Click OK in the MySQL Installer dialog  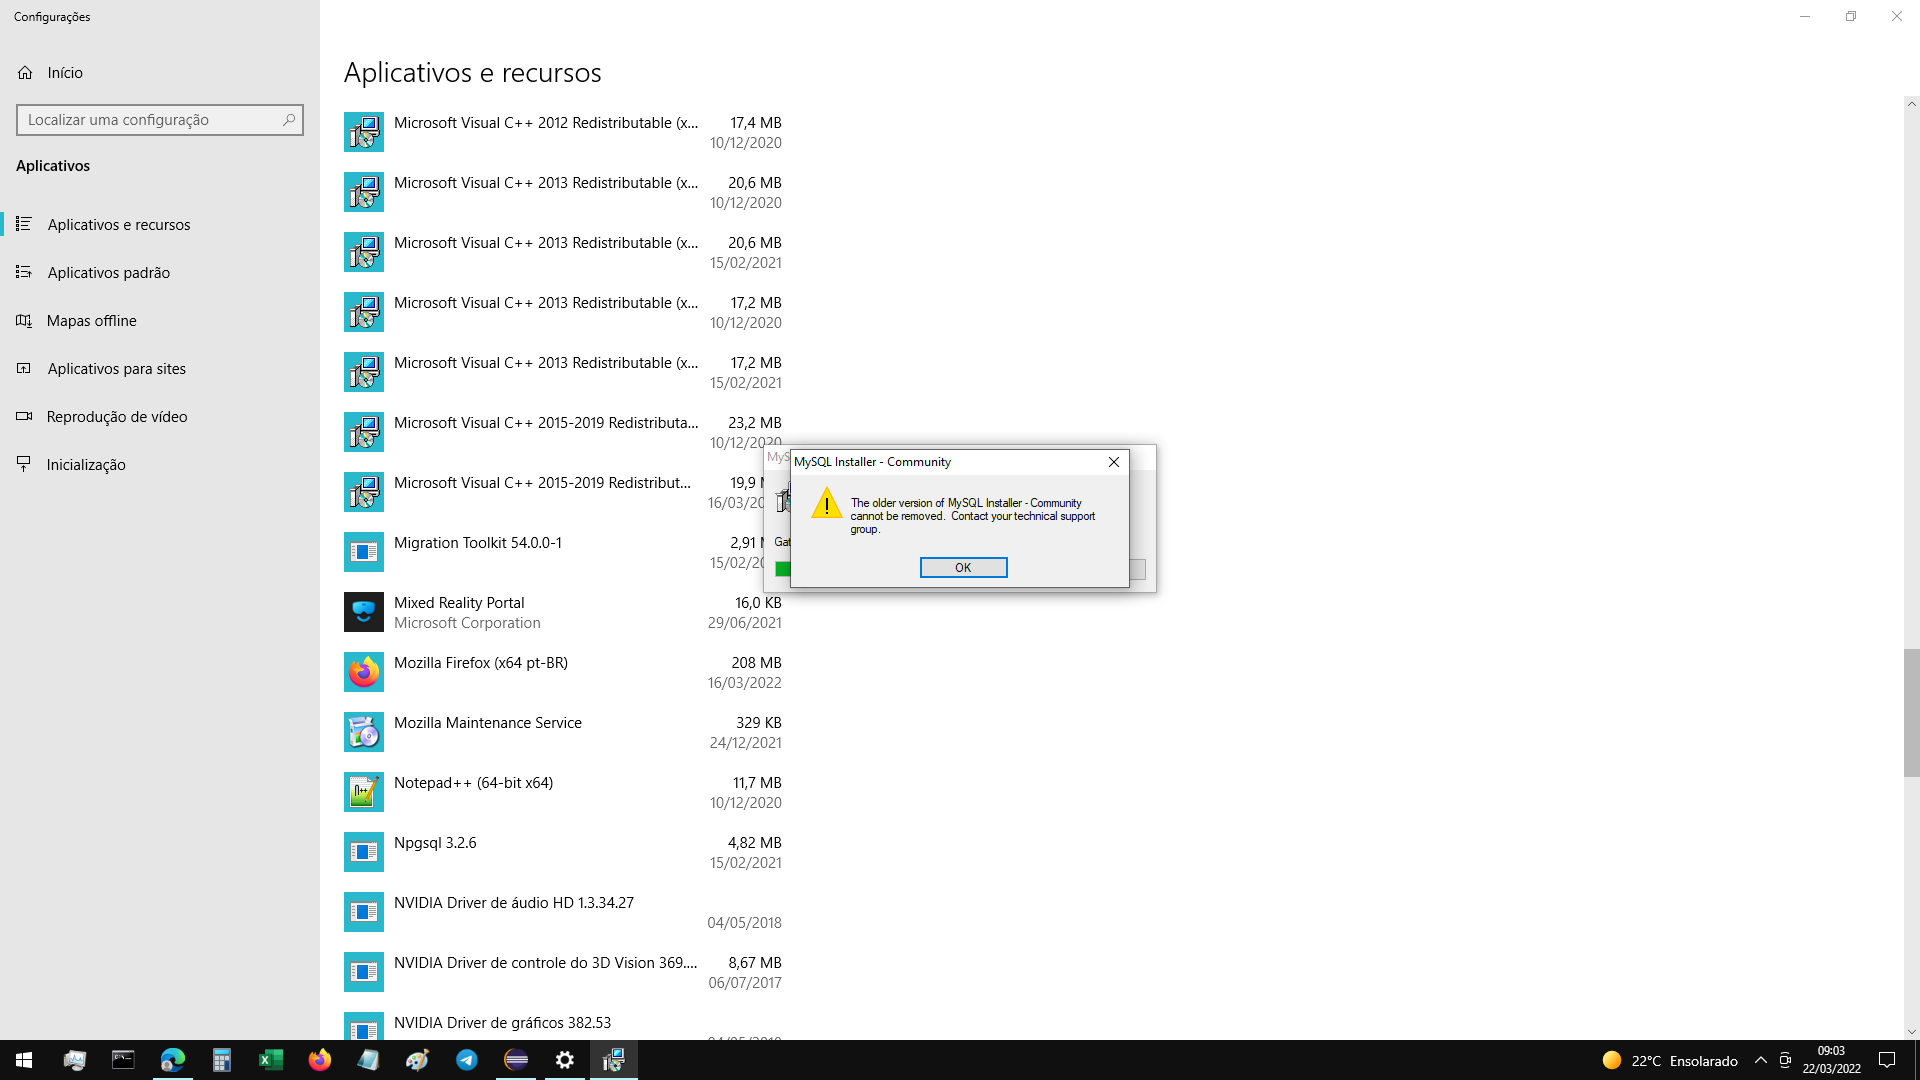pyautogui.click(x=963, y=567)
